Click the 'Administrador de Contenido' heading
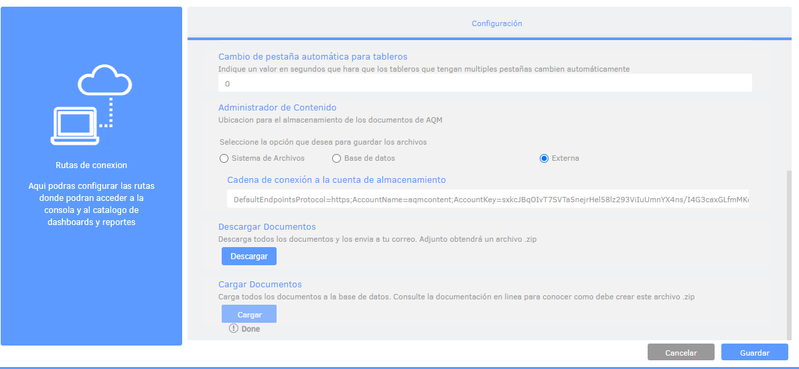This screenshot has height=369, width=799. click(x=277, y=108)
